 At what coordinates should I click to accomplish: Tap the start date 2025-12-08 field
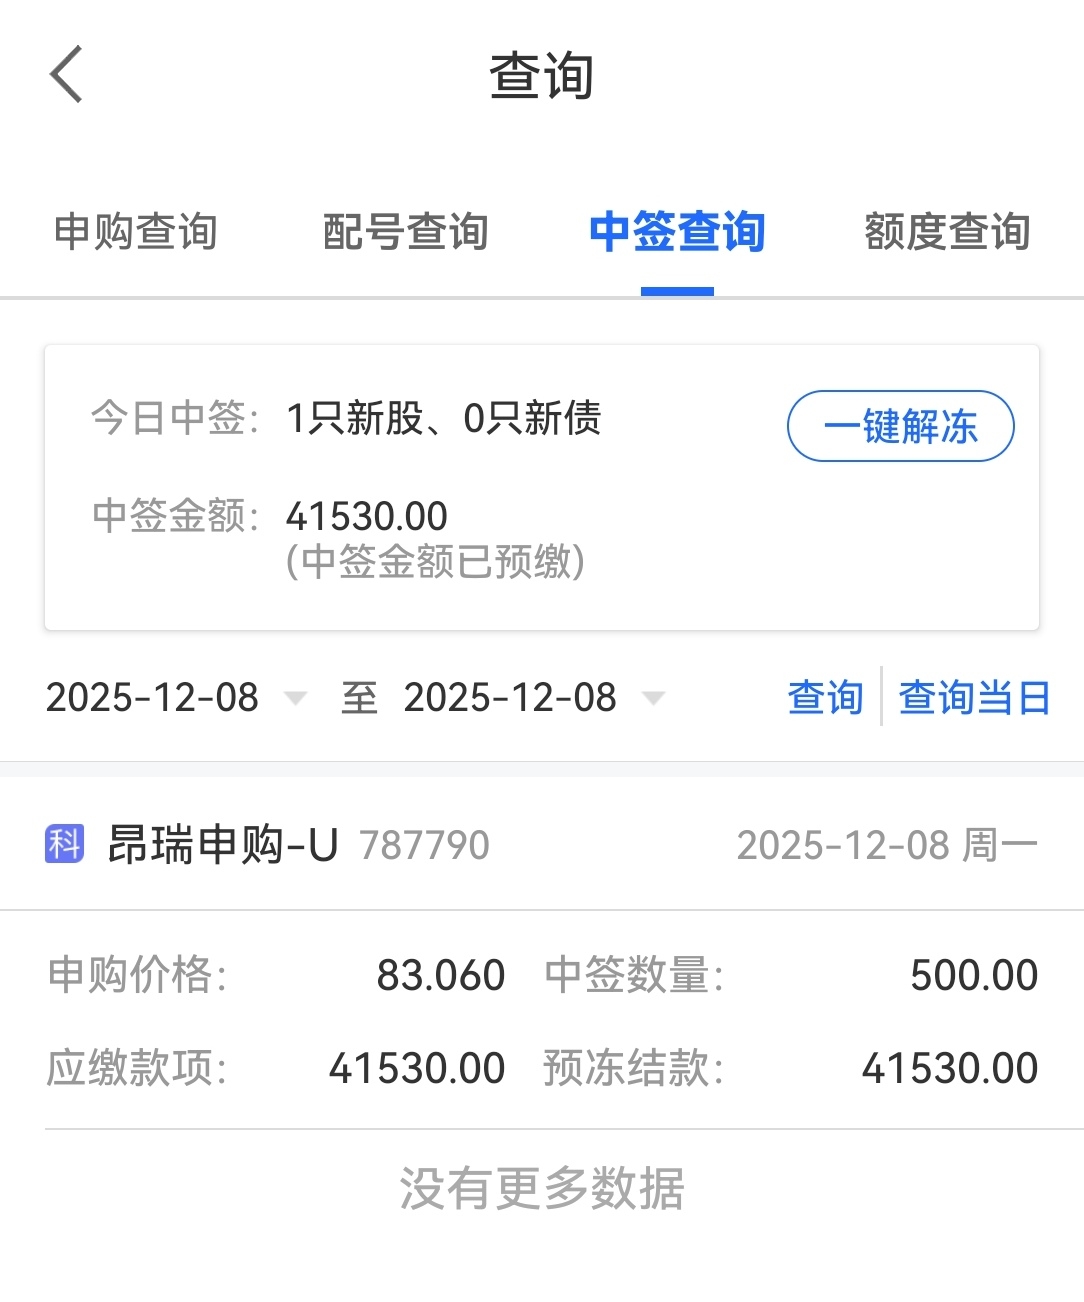pyautogui.click(x=153, y=698)
